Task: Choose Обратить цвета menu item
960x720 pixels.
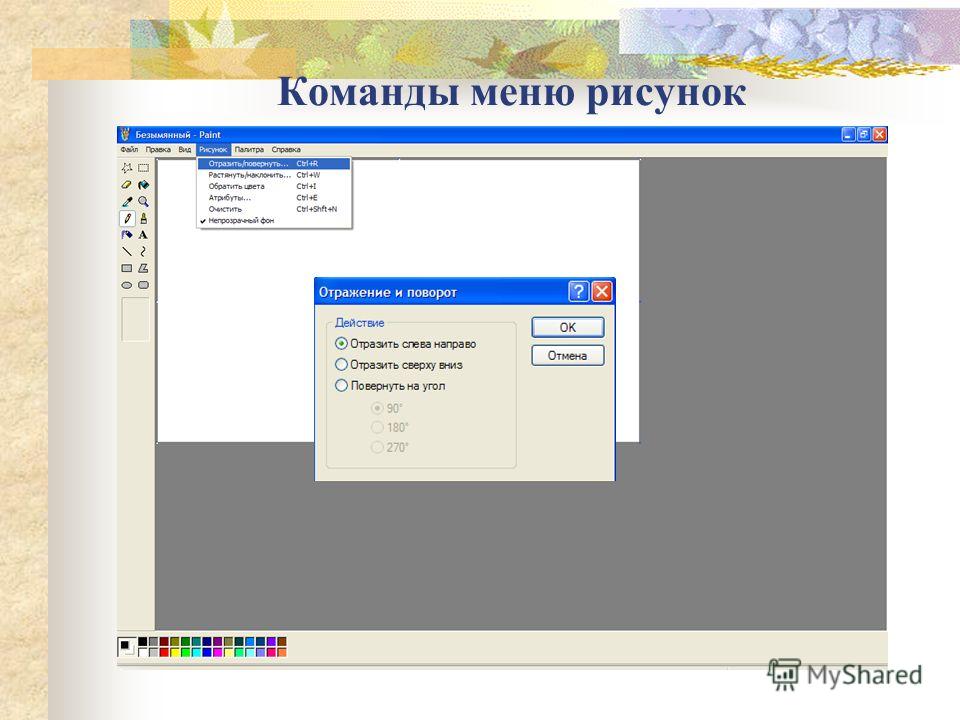Action: click(274, 186)
